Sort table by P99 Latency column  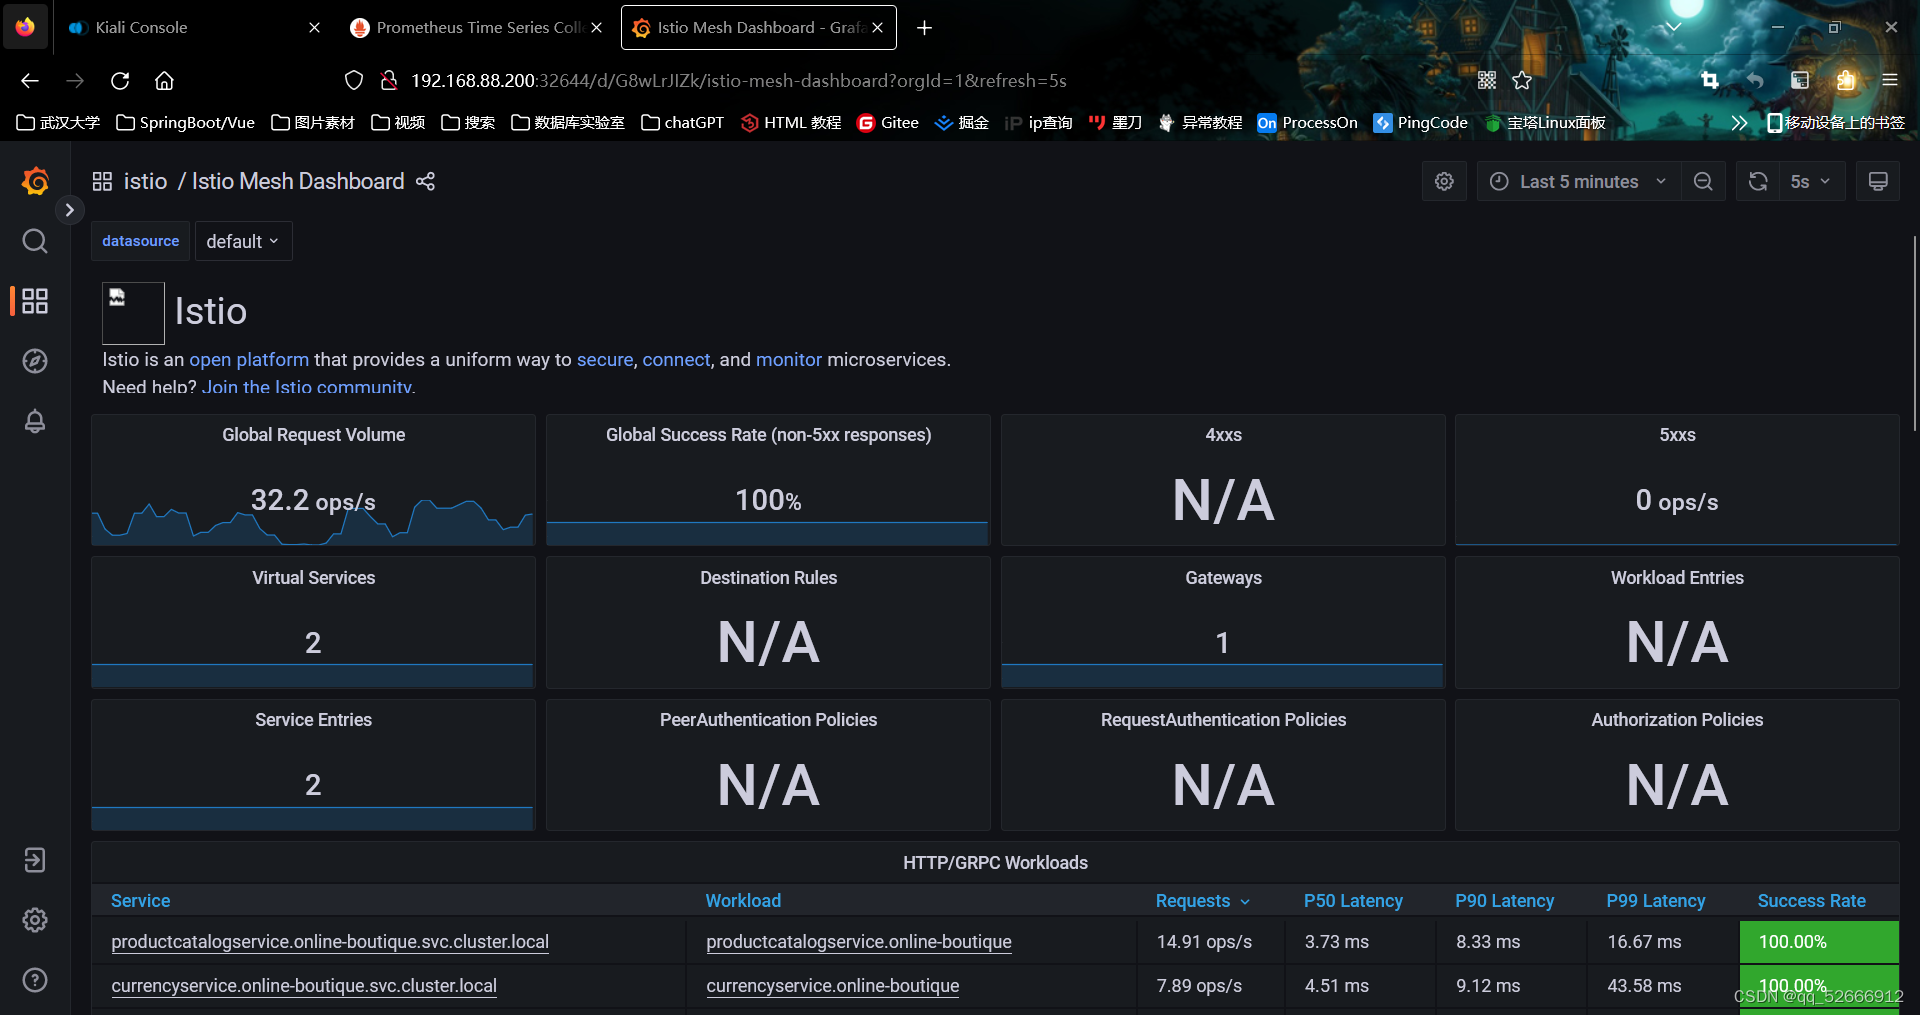(1655, 901)
